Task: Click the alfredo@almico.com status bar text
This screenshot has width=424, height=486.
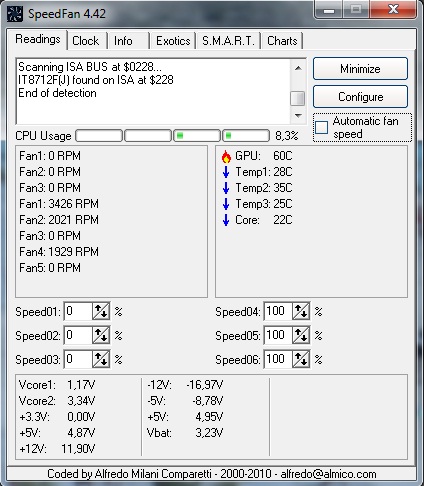Action: [x=328, y=474]
